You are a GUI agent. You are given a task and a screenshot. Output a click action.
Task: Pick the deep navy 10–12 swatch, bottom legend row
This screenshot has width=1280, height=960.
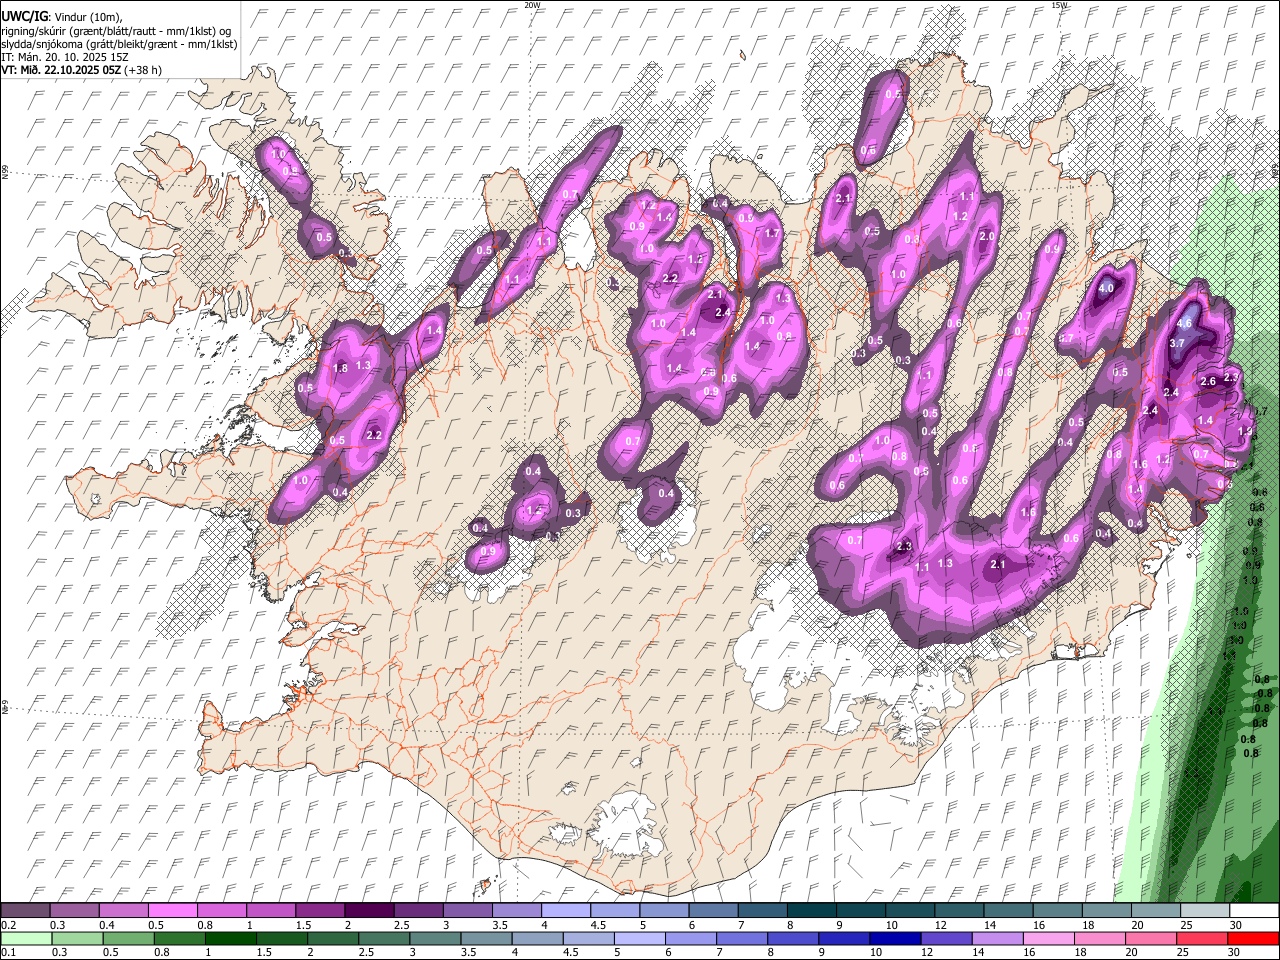896,938
